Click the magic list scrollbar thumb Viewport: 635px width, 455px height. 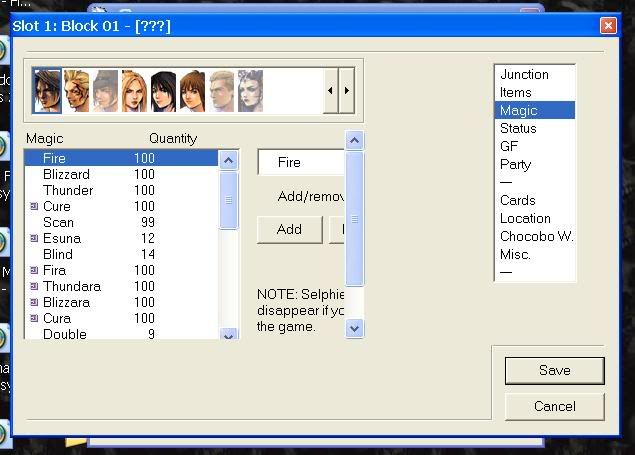(x=228, y=200)
